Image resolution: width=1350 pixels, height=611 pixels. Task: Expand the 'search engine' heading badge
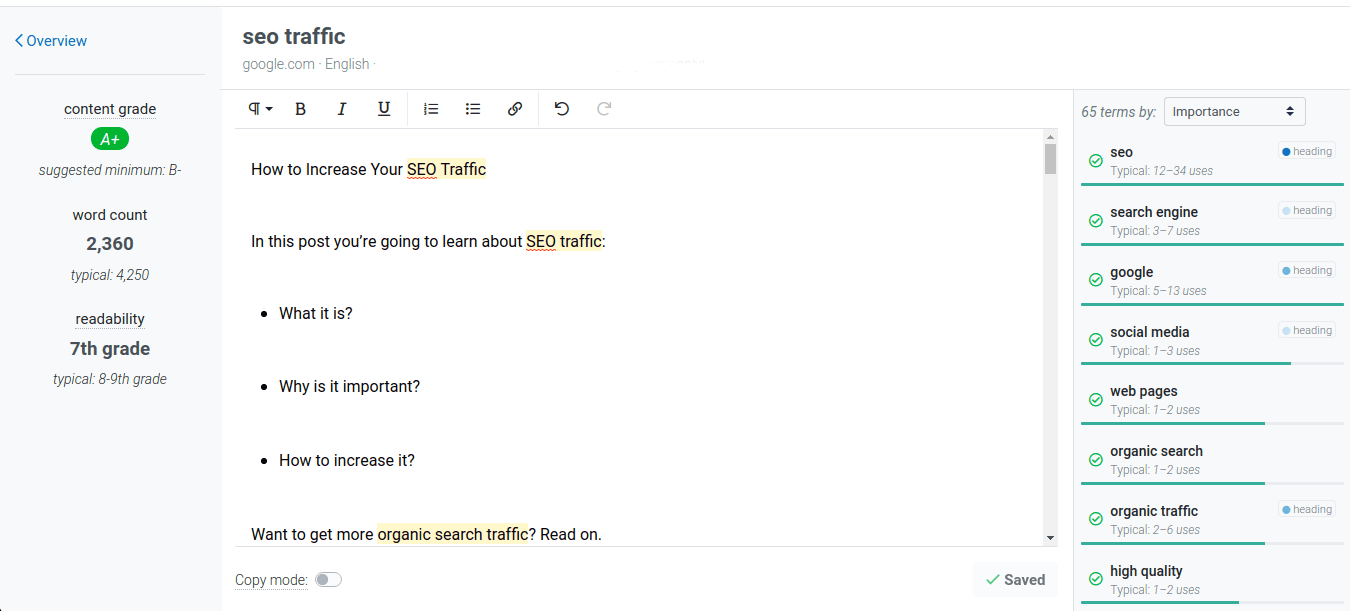click(1306, 210)
